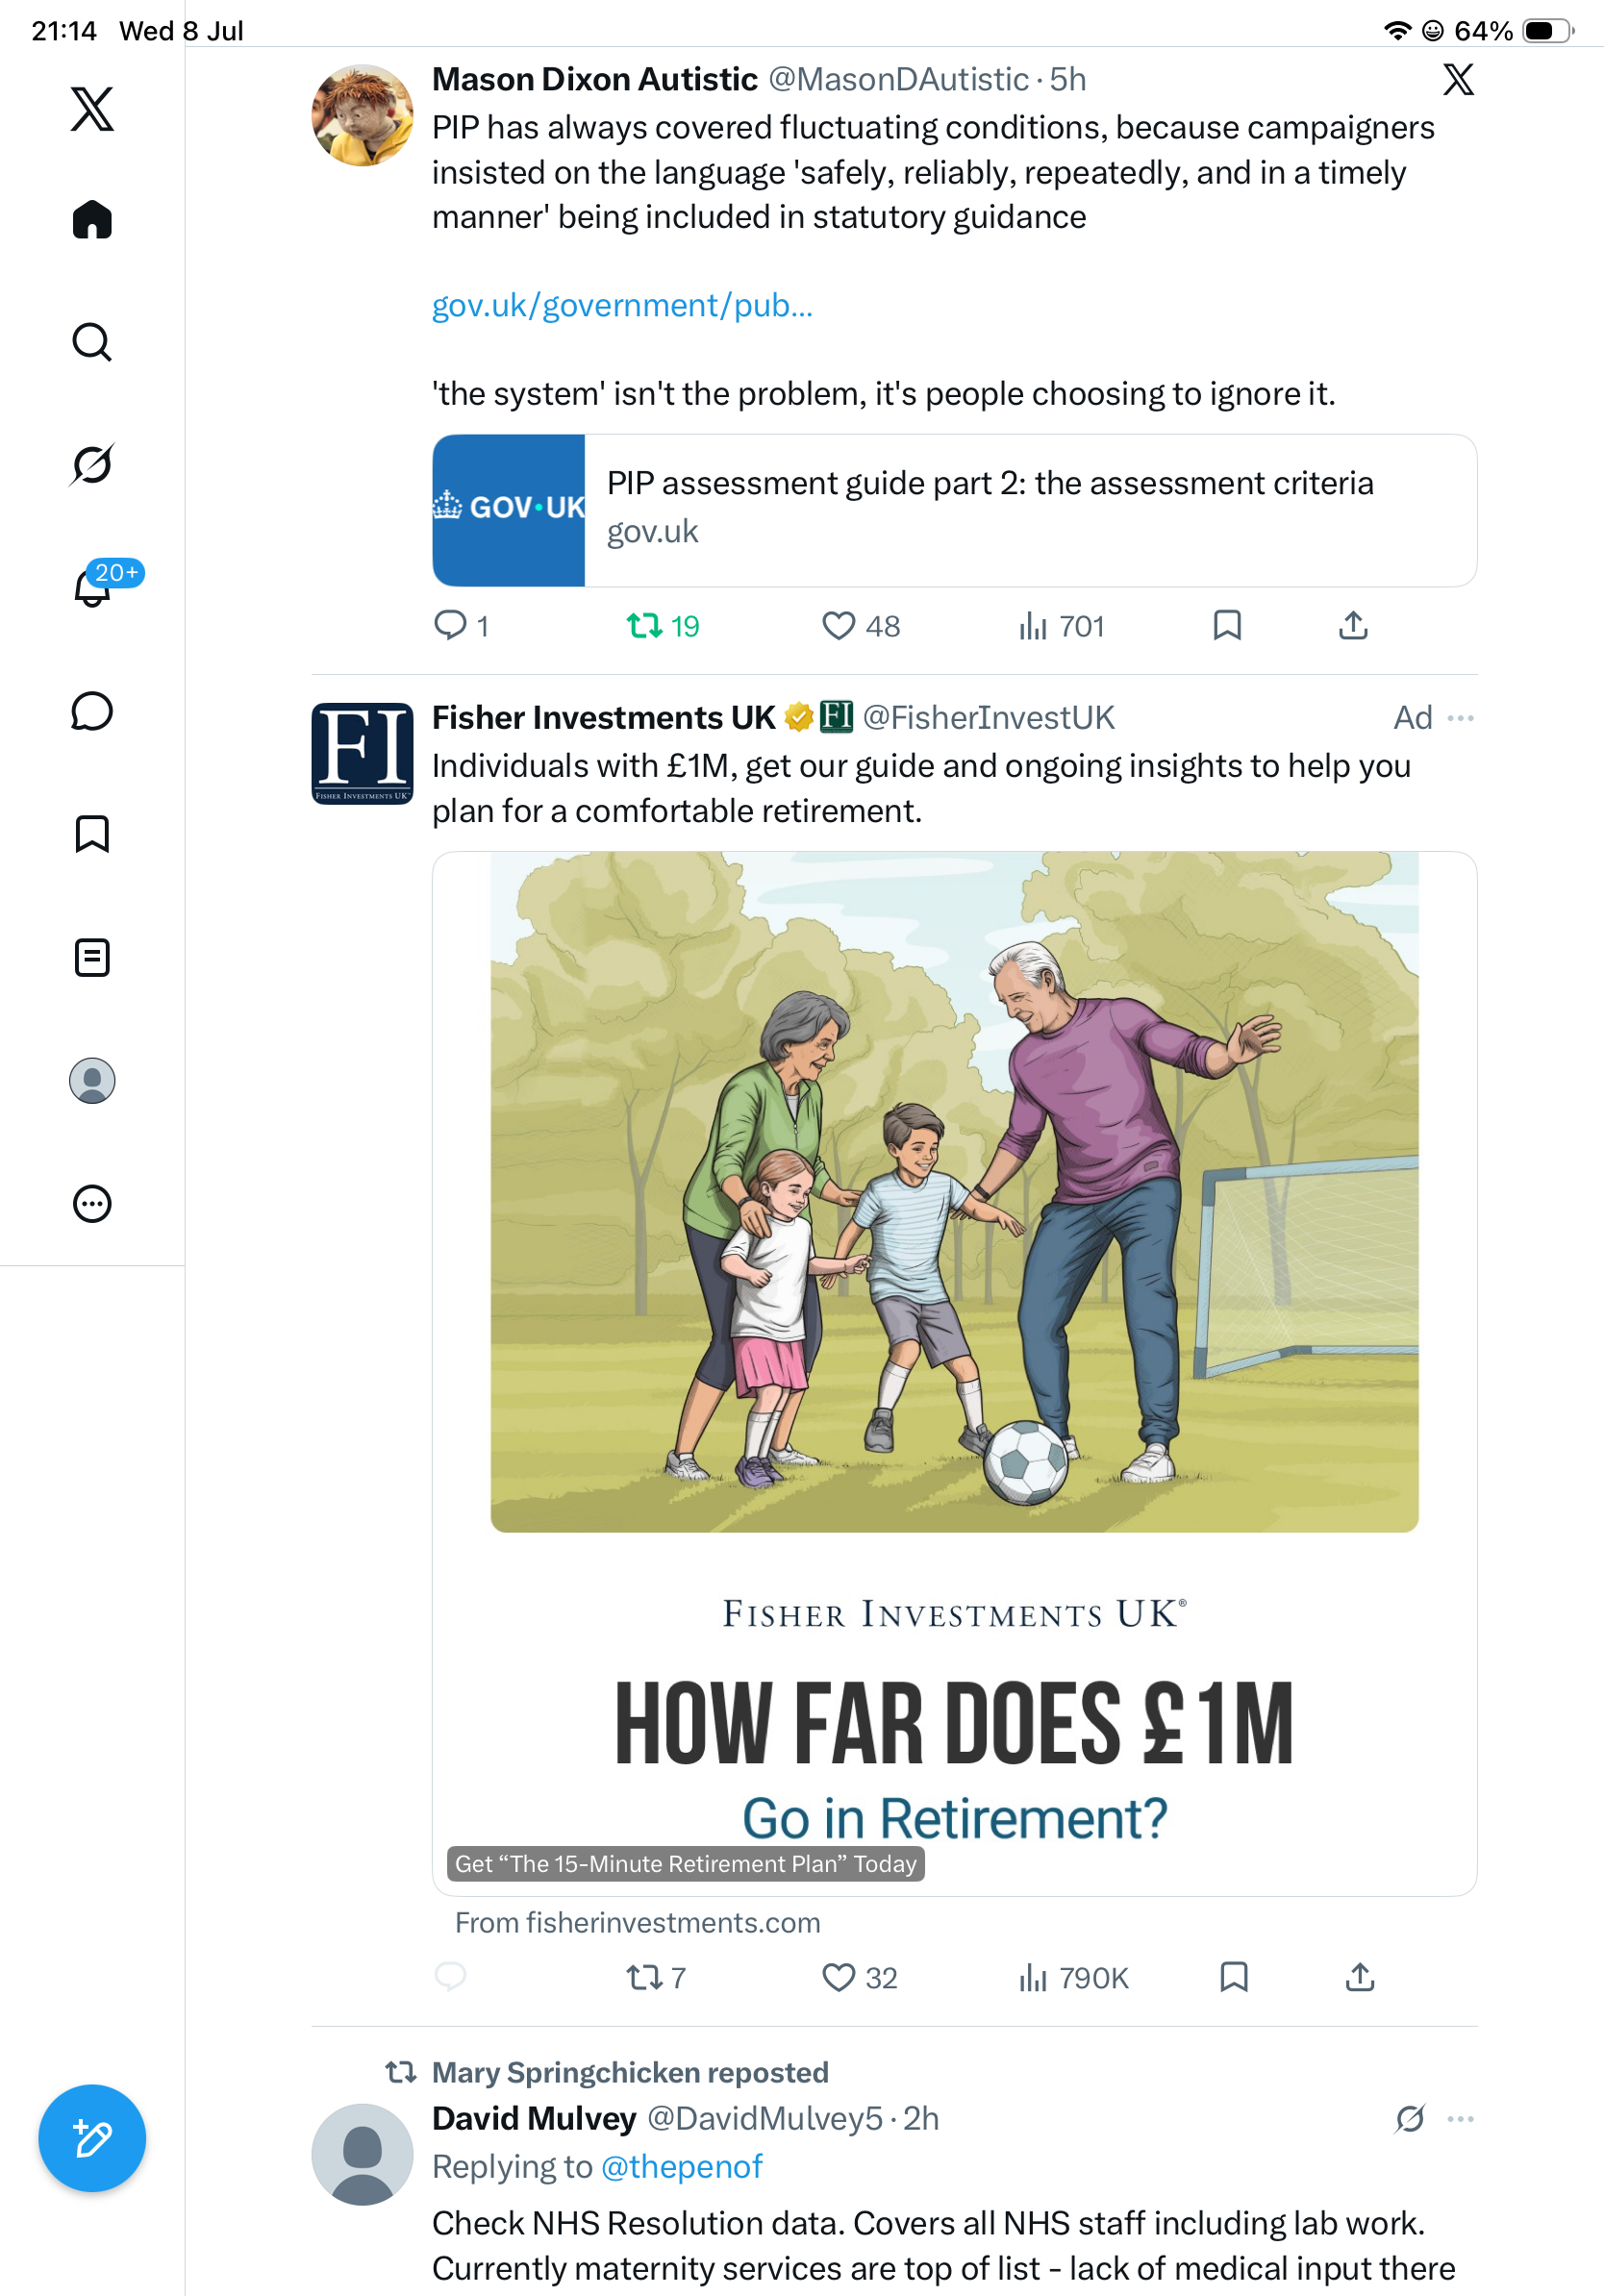Open more options on Fisher Investments ad
This screenshot has height=2296, width=1604.
pyautogui.click(x=1460, y=718)
